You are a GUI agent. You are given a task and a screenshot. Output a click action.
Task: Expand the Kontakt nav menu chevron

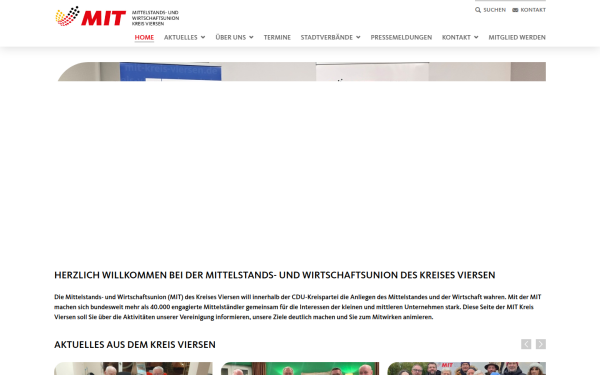pyautogui.click(x=476, y=37)
